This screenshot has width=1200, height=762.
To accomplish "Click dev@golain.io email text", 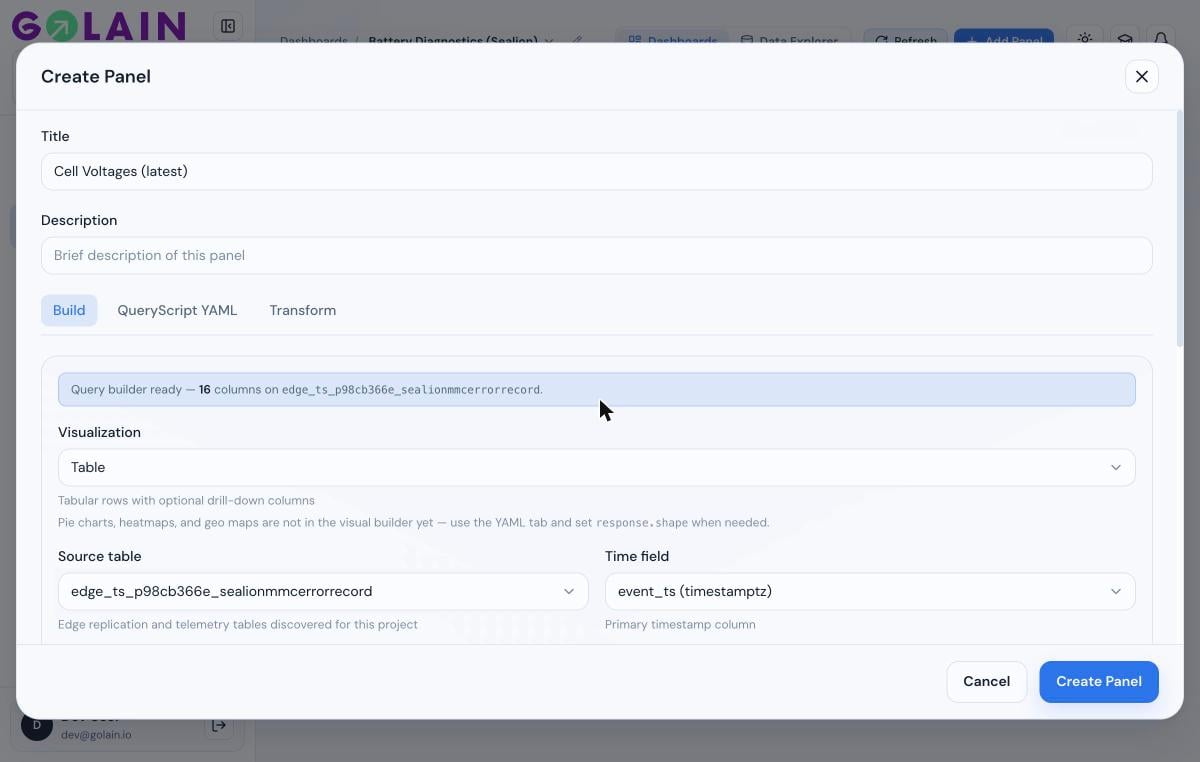I will pos(96,734).
